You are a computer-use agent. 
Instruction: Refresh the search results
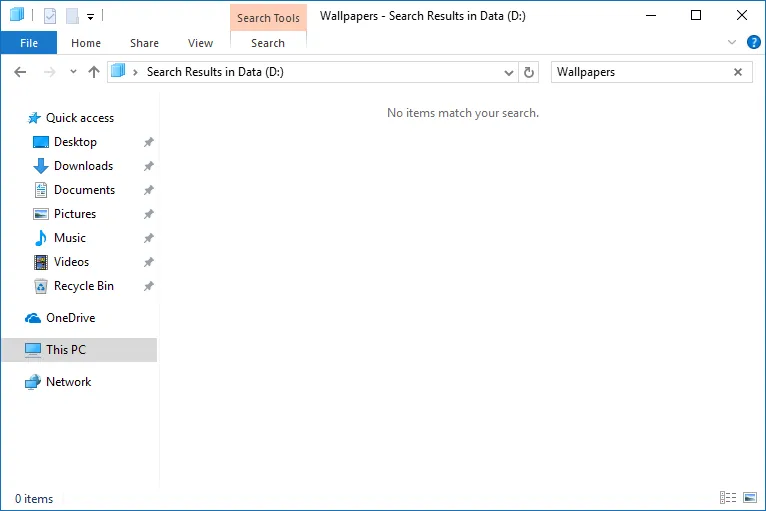pos(529,73)
